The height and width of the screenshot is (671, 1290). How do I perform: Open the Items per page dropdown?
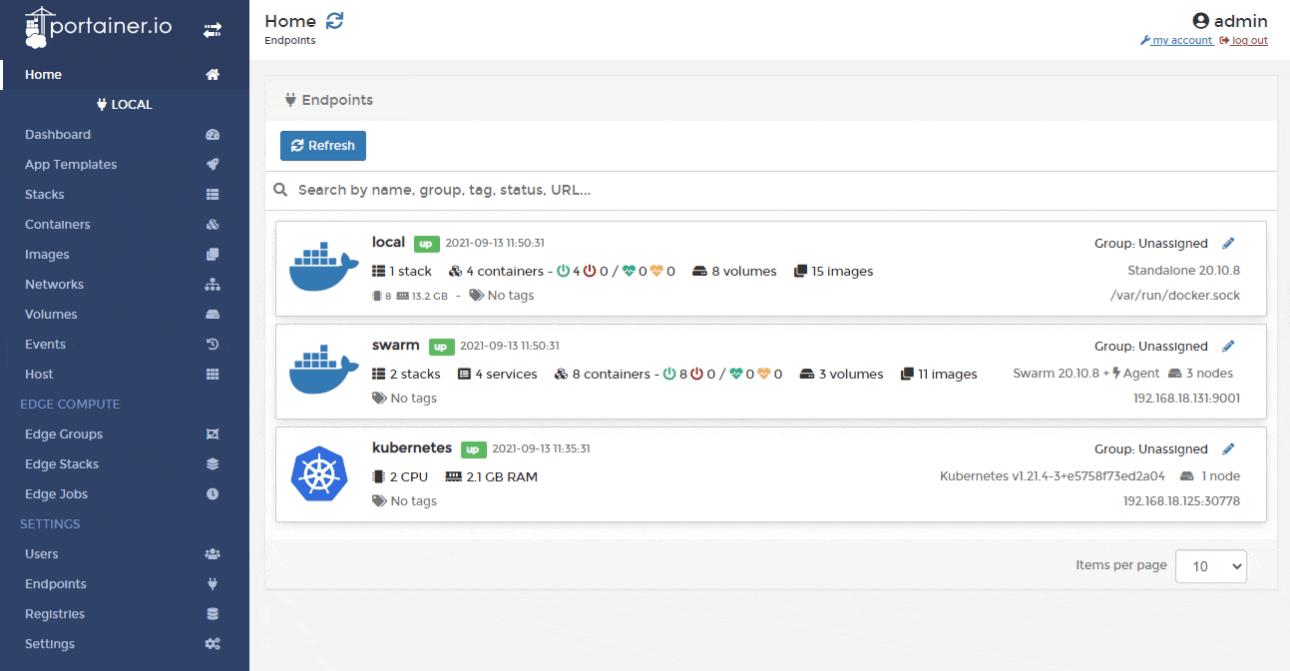click(1212, 566)
